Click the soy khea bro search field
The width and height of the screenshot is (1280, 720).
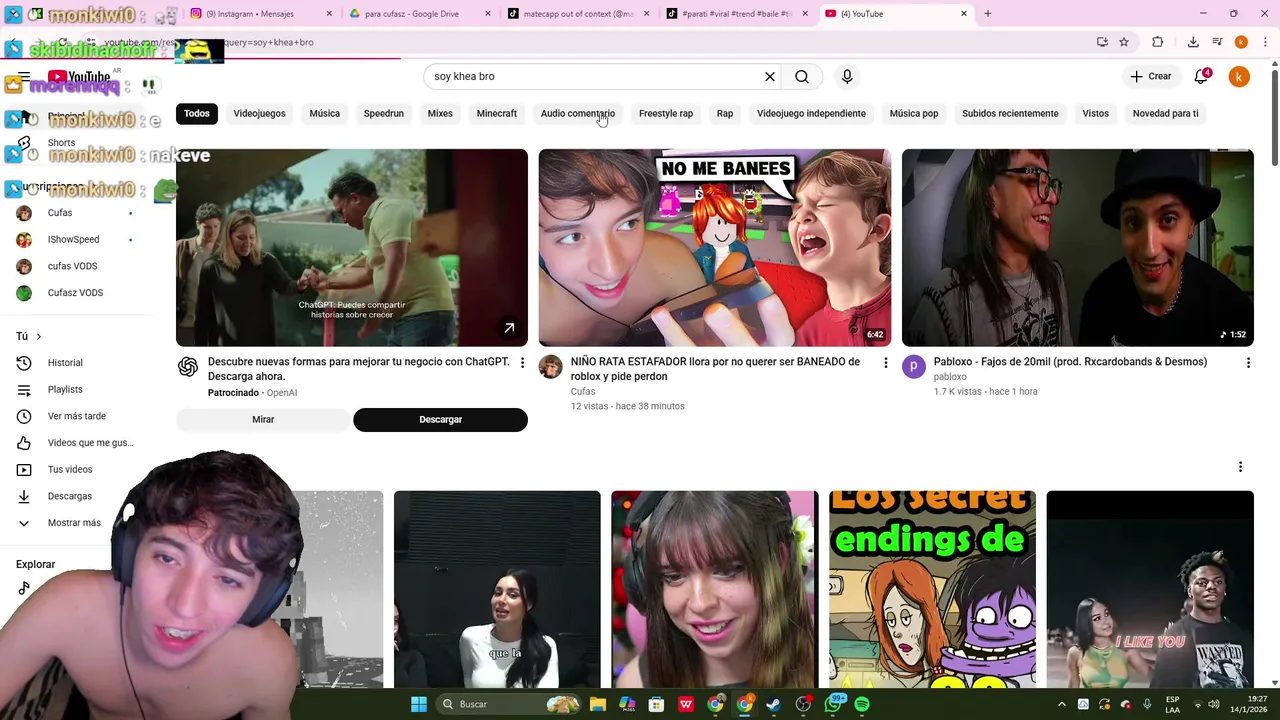pos(595,76)
